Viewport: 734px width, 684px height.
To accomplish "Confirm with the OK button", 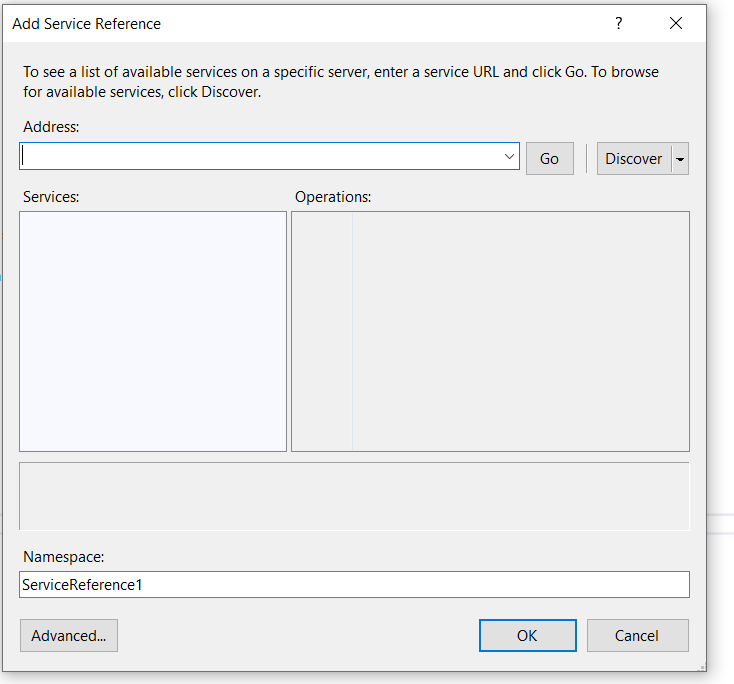I will pos(528,635).
